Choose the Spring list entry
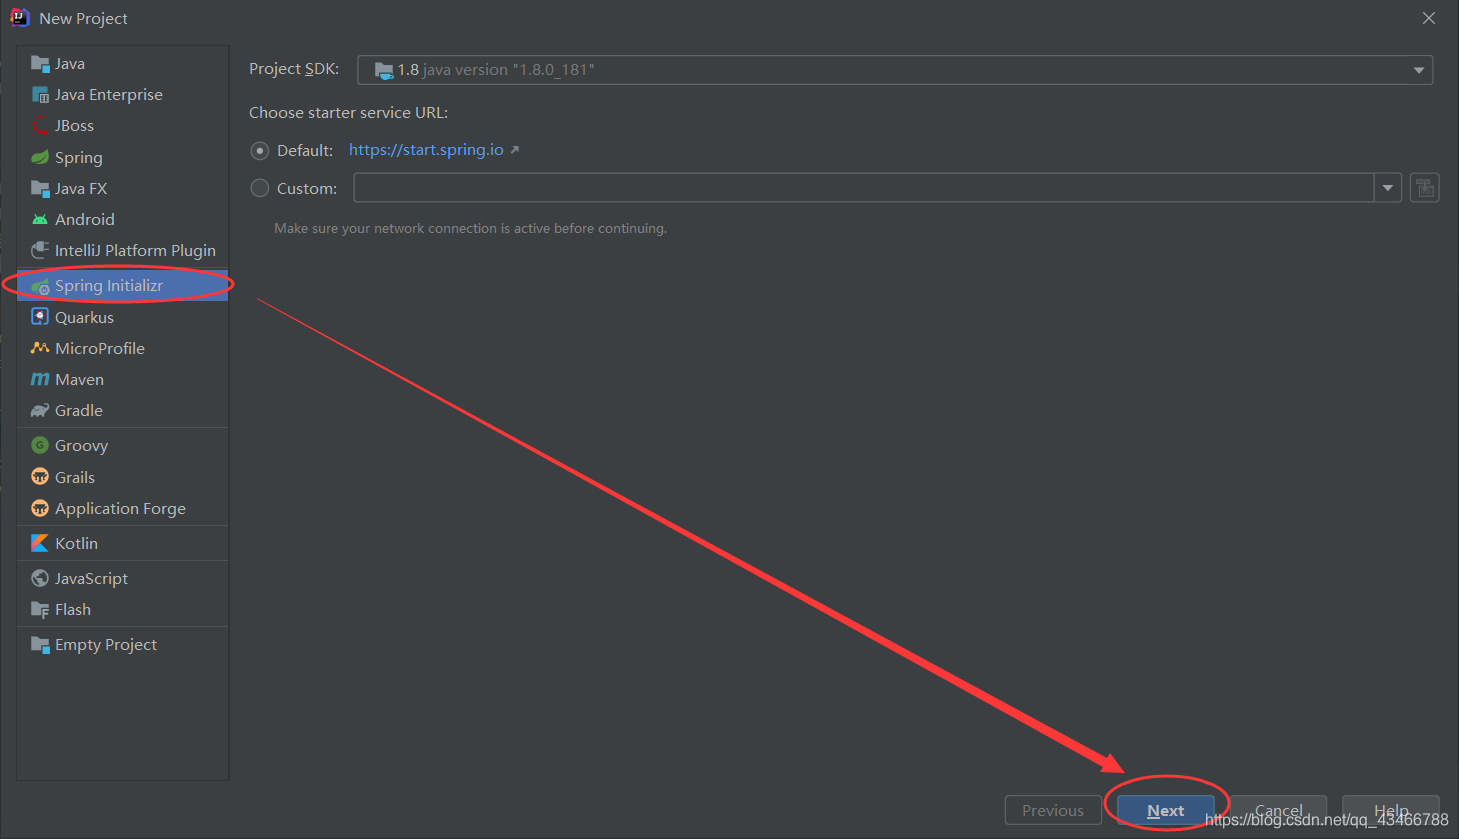The height and width of the screenshot is (839, 1459). pos(123,158)
